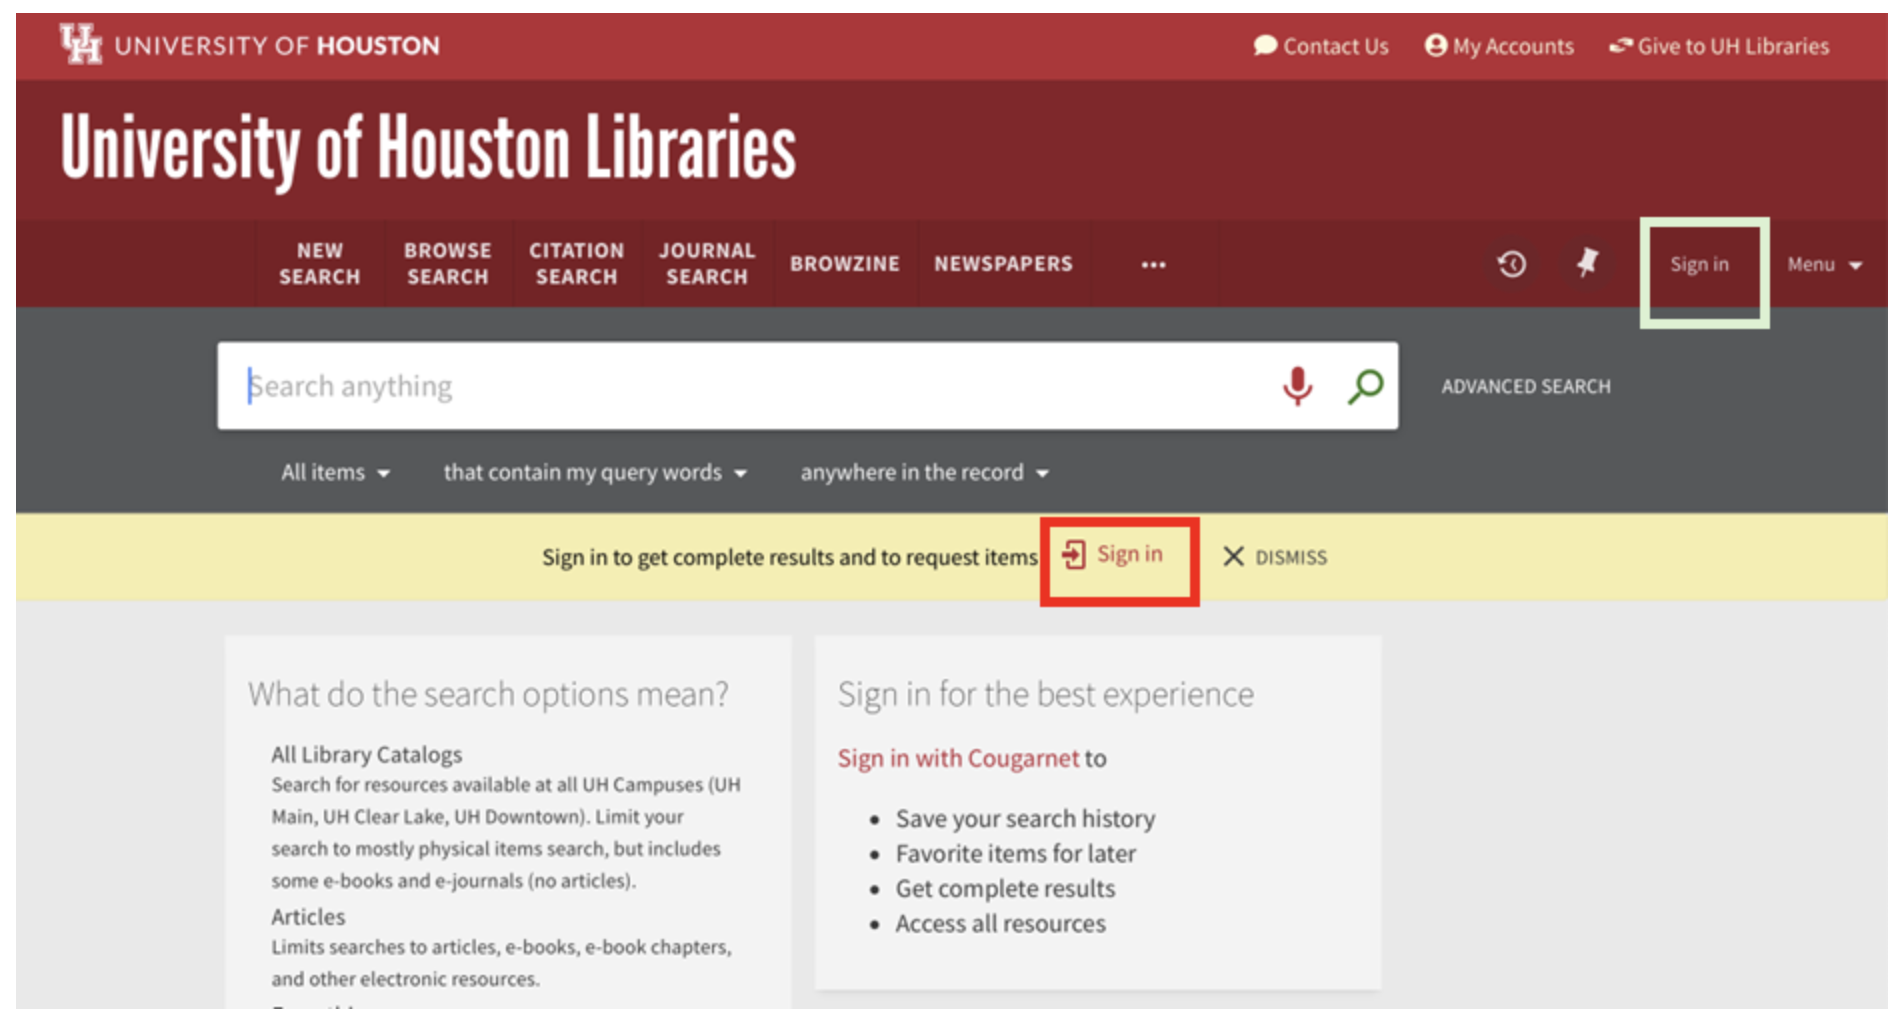
Task: Open the search history clock icon
Action: (x=1511, y=264)
